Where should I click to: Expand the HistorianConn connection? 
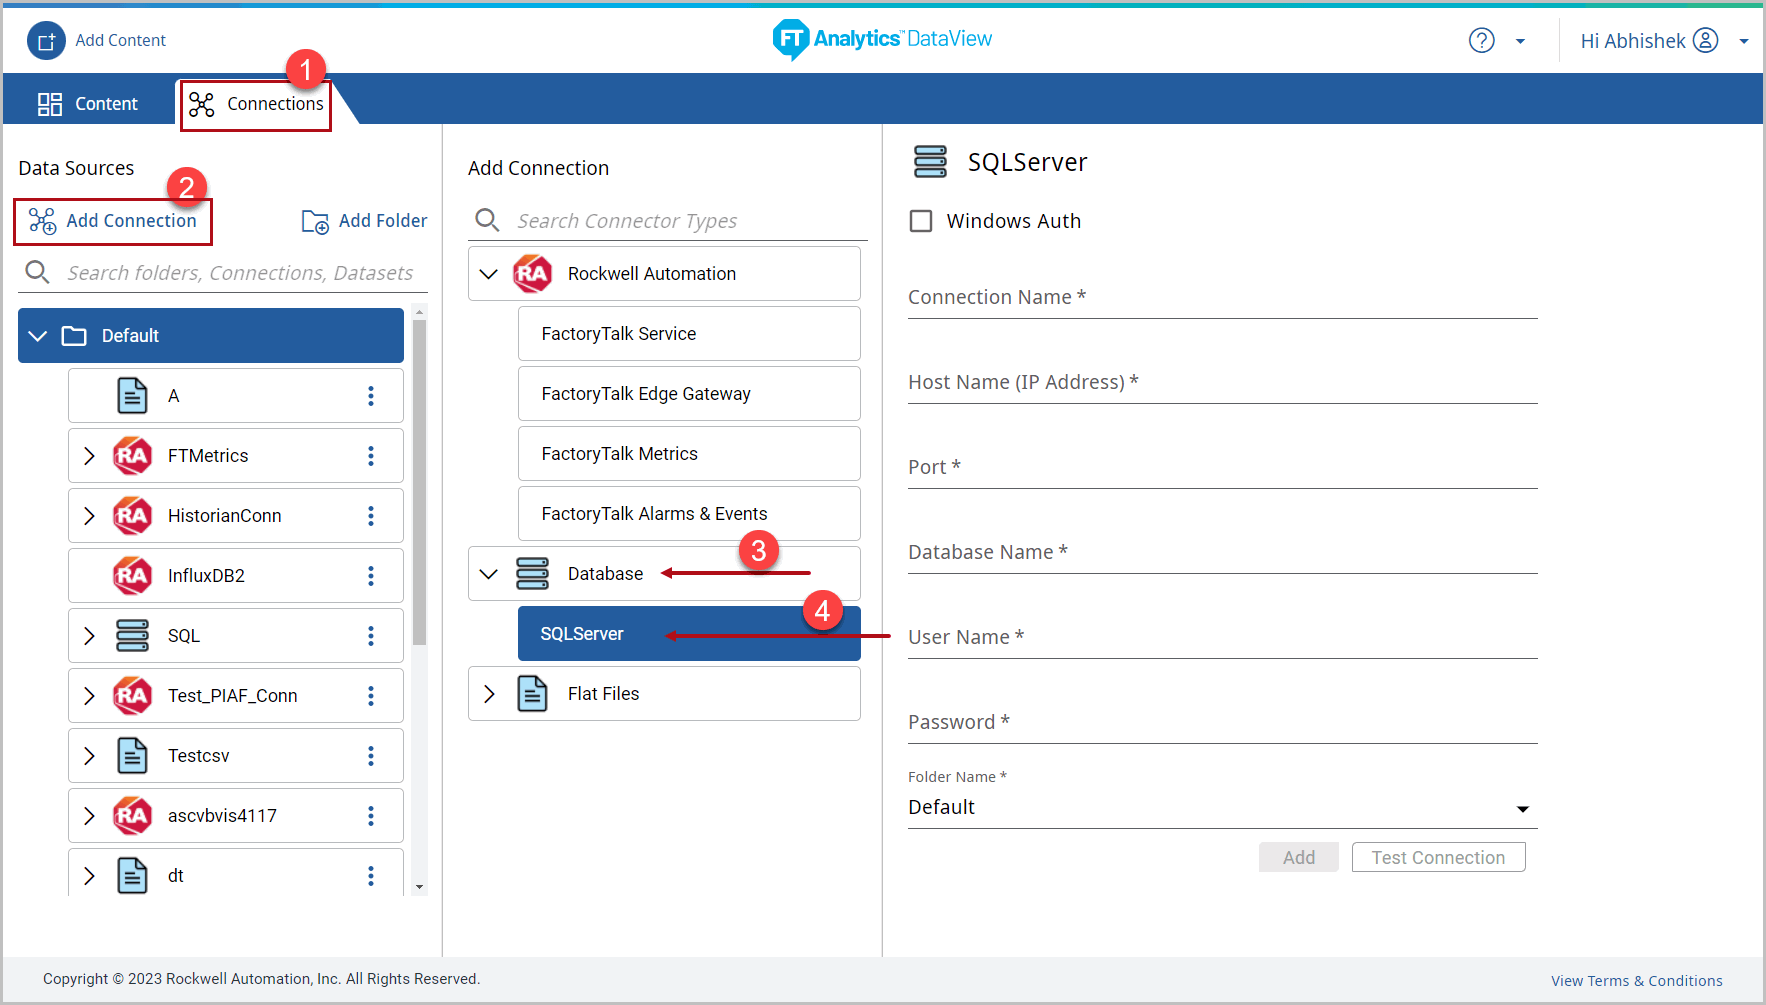point(89,516)
